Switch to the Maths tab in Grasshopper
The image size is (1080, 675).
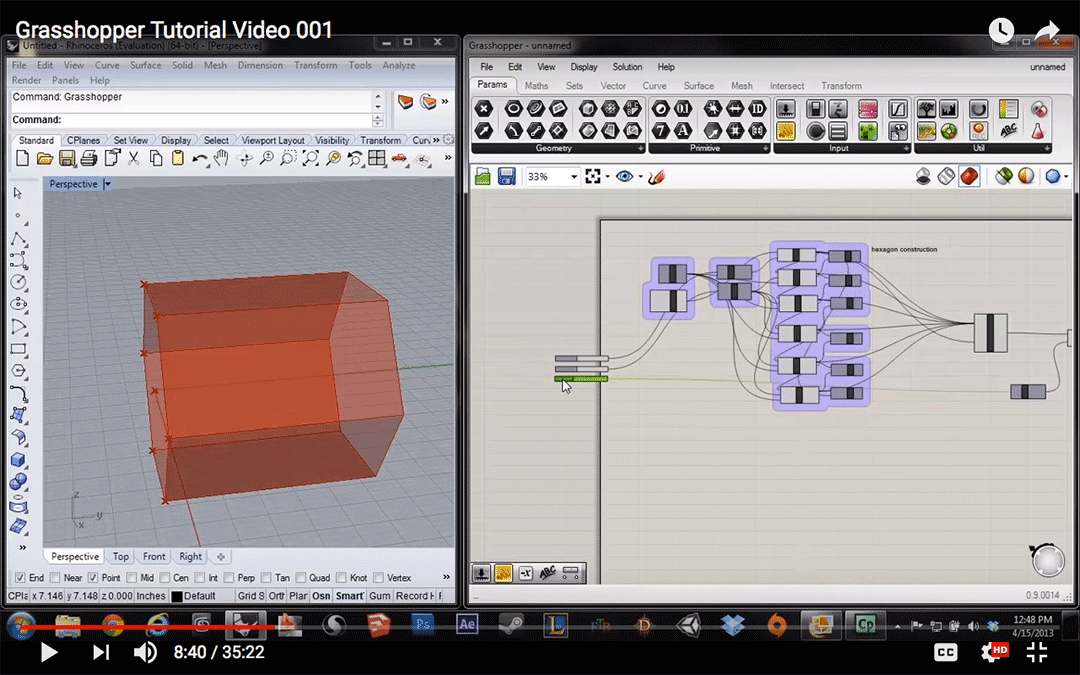(536, 86)
